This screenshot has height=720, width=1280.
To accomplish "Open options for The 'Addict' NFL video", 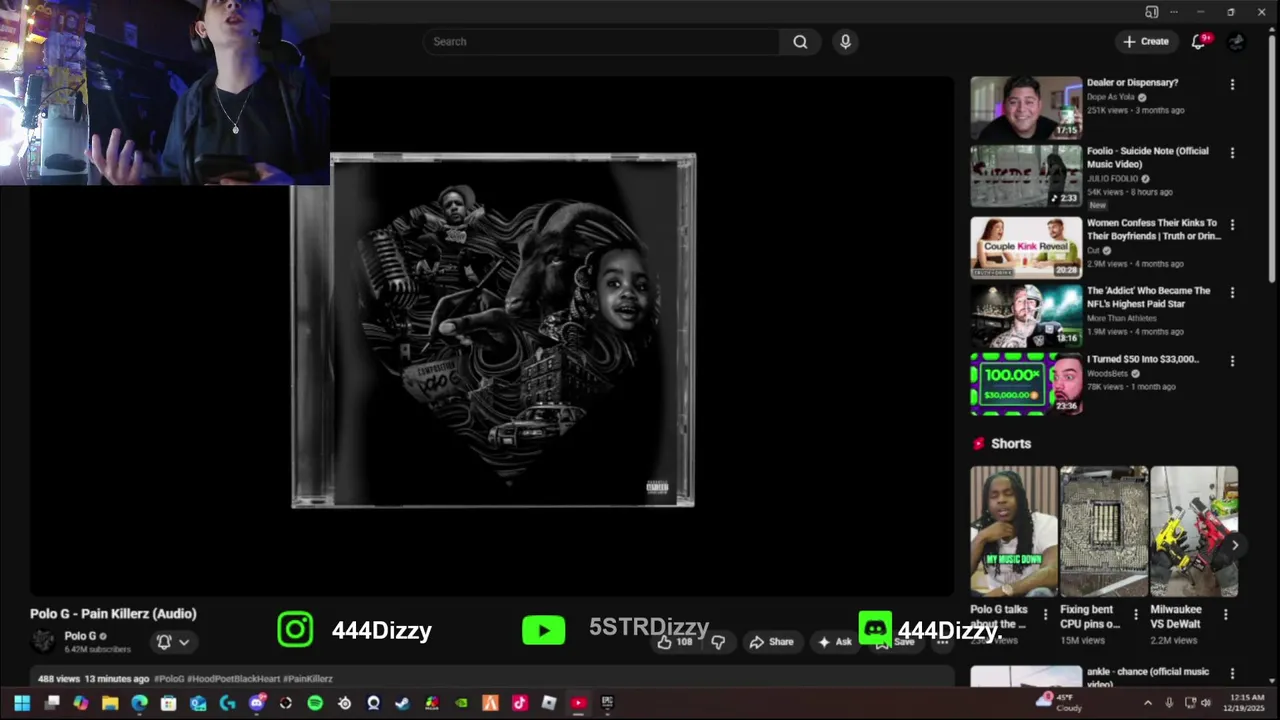I will click(1232, 293).
